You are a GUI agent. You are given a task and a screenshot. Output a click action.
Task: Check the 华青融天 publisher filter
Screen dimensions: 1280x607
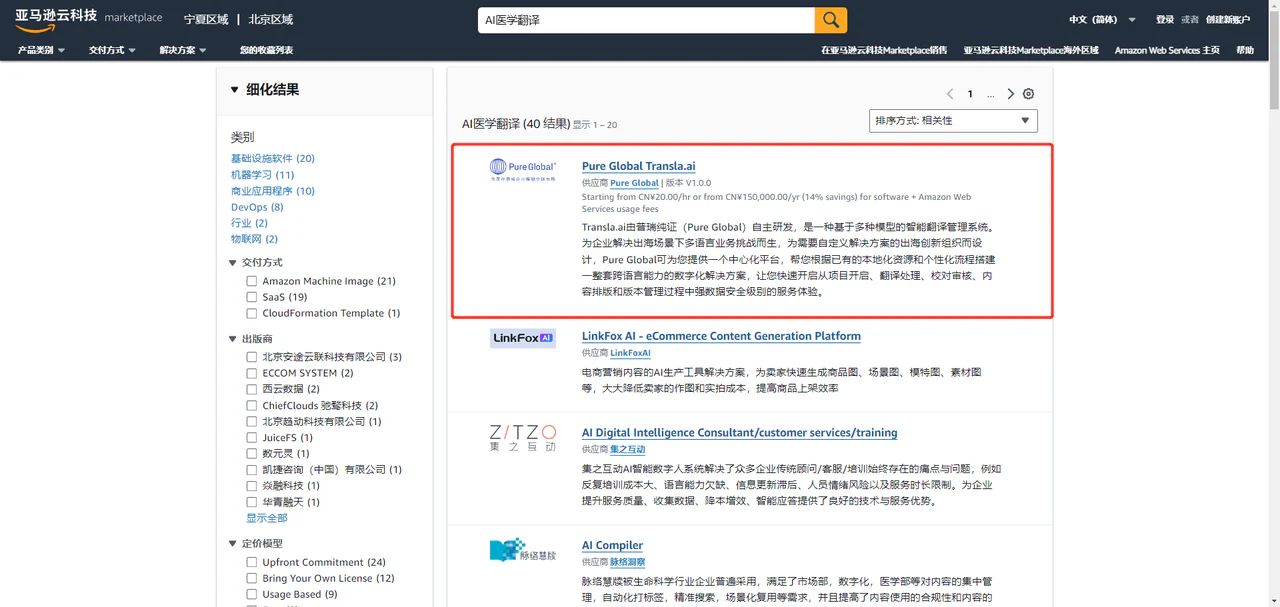252,502
